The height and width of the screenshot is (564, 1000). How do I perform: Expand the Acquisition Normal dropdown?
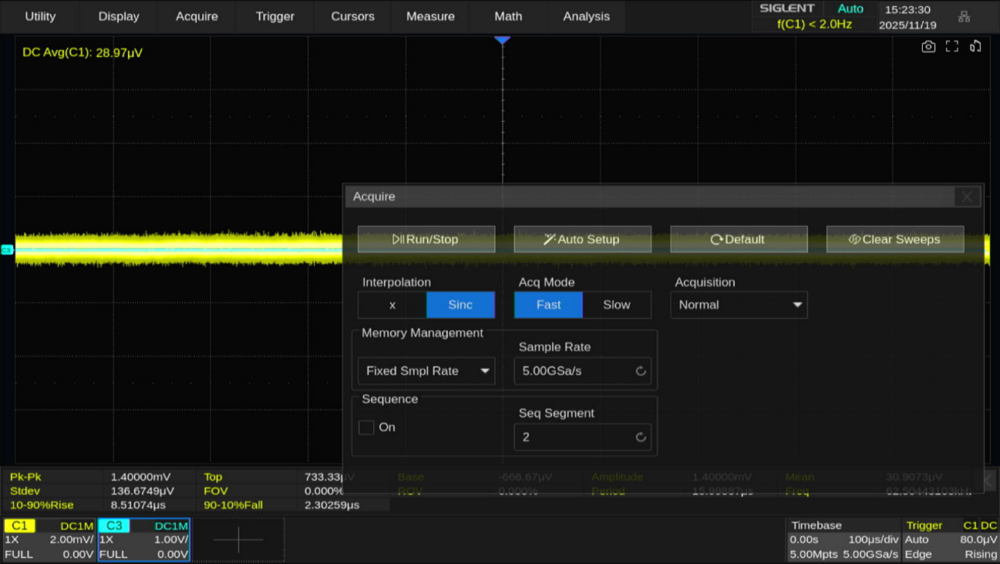pos(739,305)
